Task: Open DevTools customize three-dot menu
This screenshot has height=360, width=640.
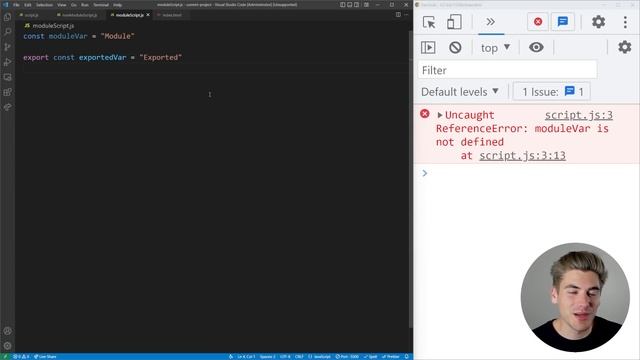Action: point(625,22)
